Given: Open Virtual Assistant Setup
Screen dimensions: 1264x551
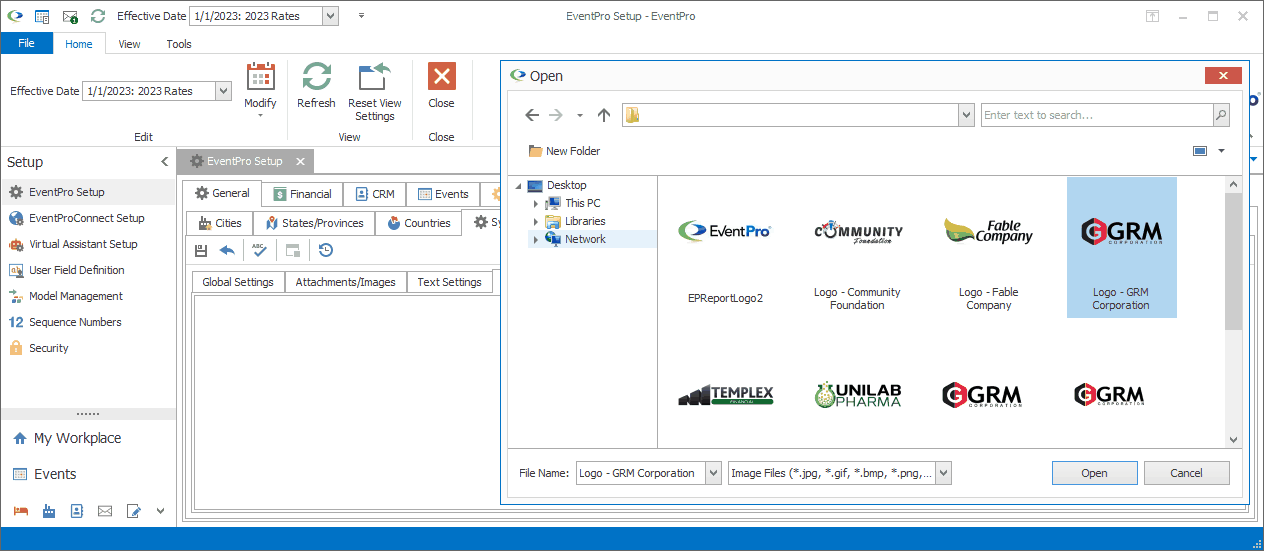Looking at the screenshot, I should click(x=88, y=244).
